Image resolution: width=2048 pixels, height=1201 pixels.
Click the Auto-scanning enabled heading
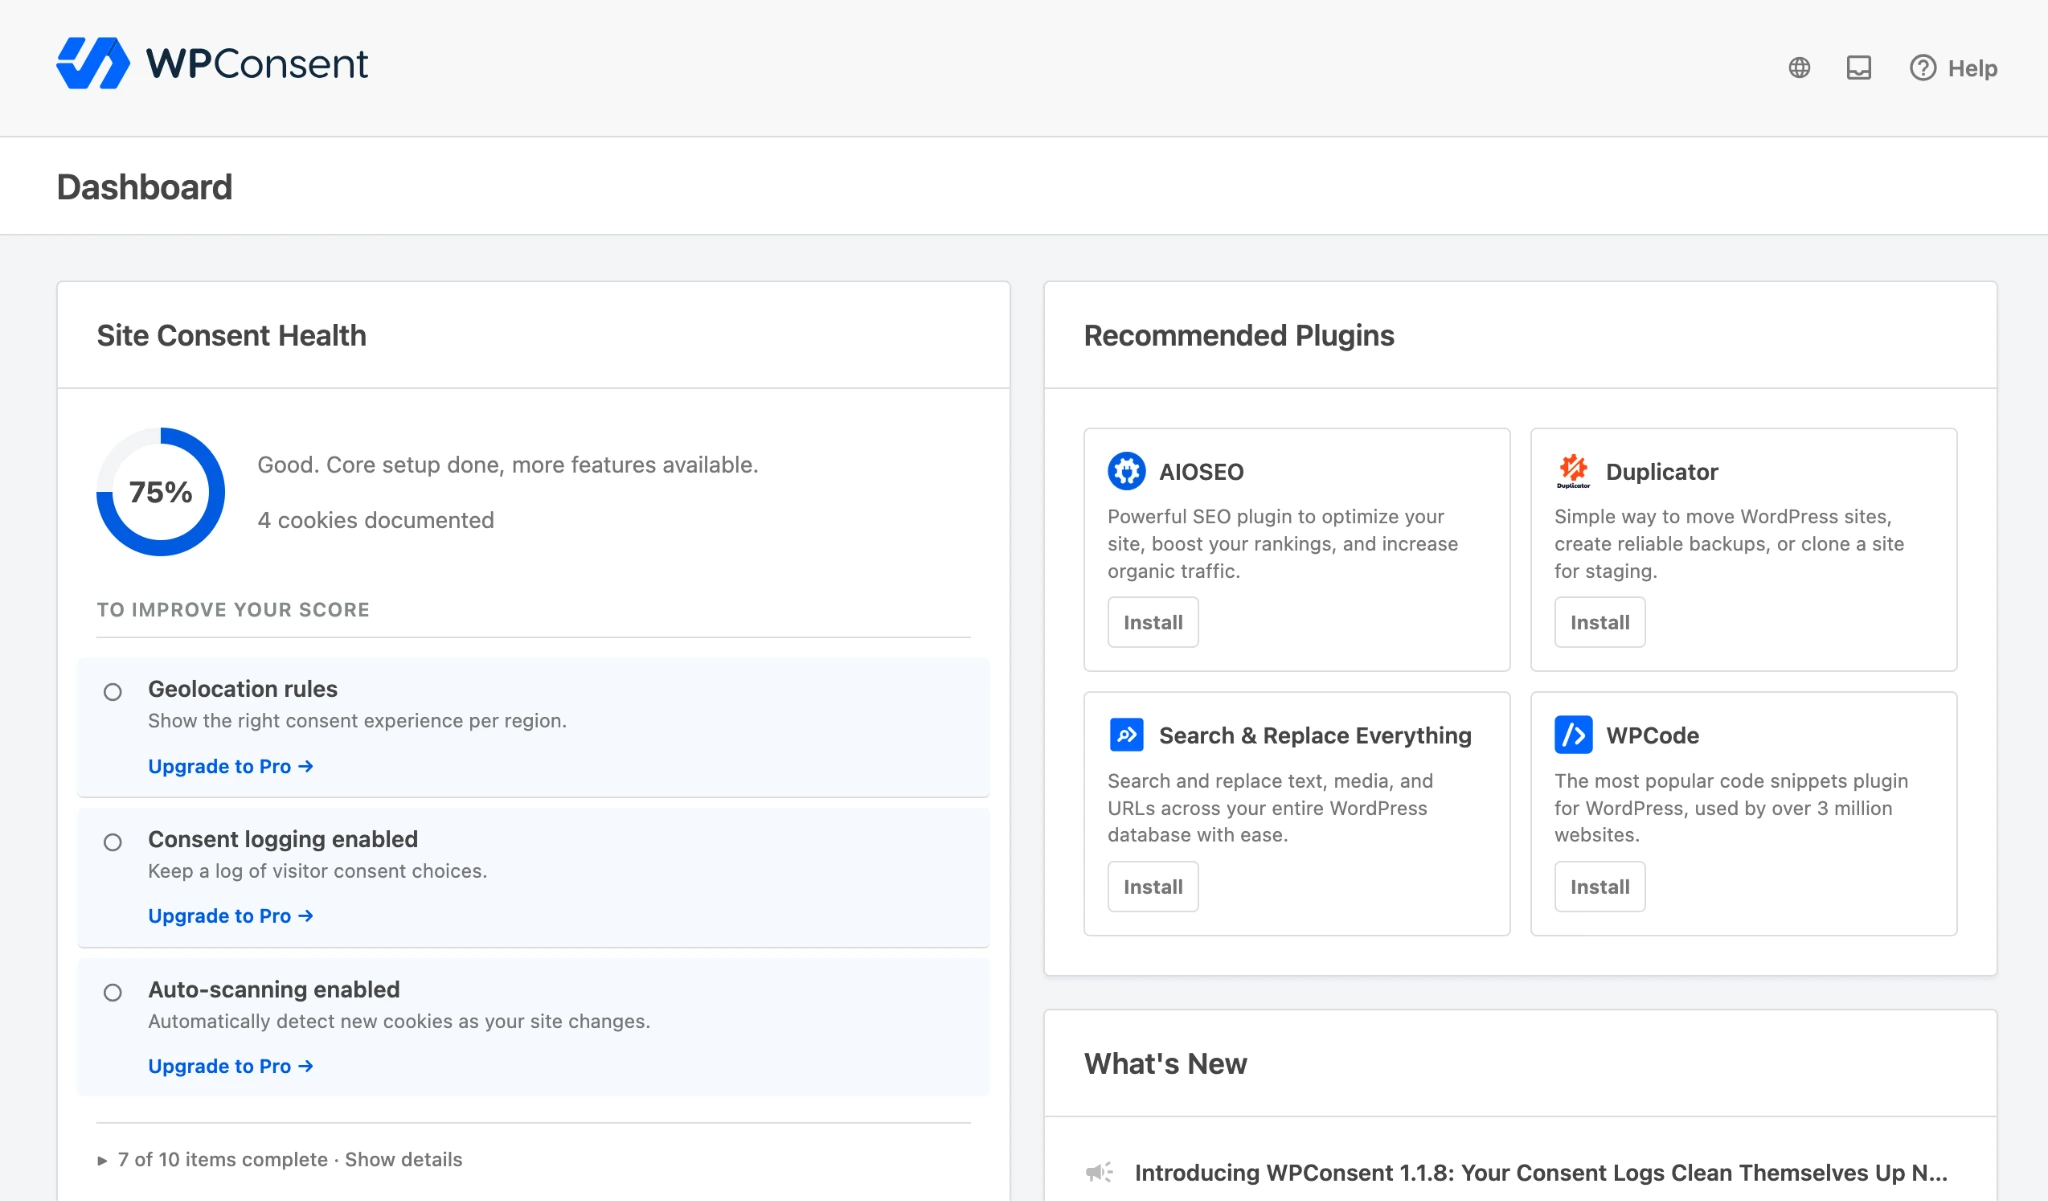[274, 989]
